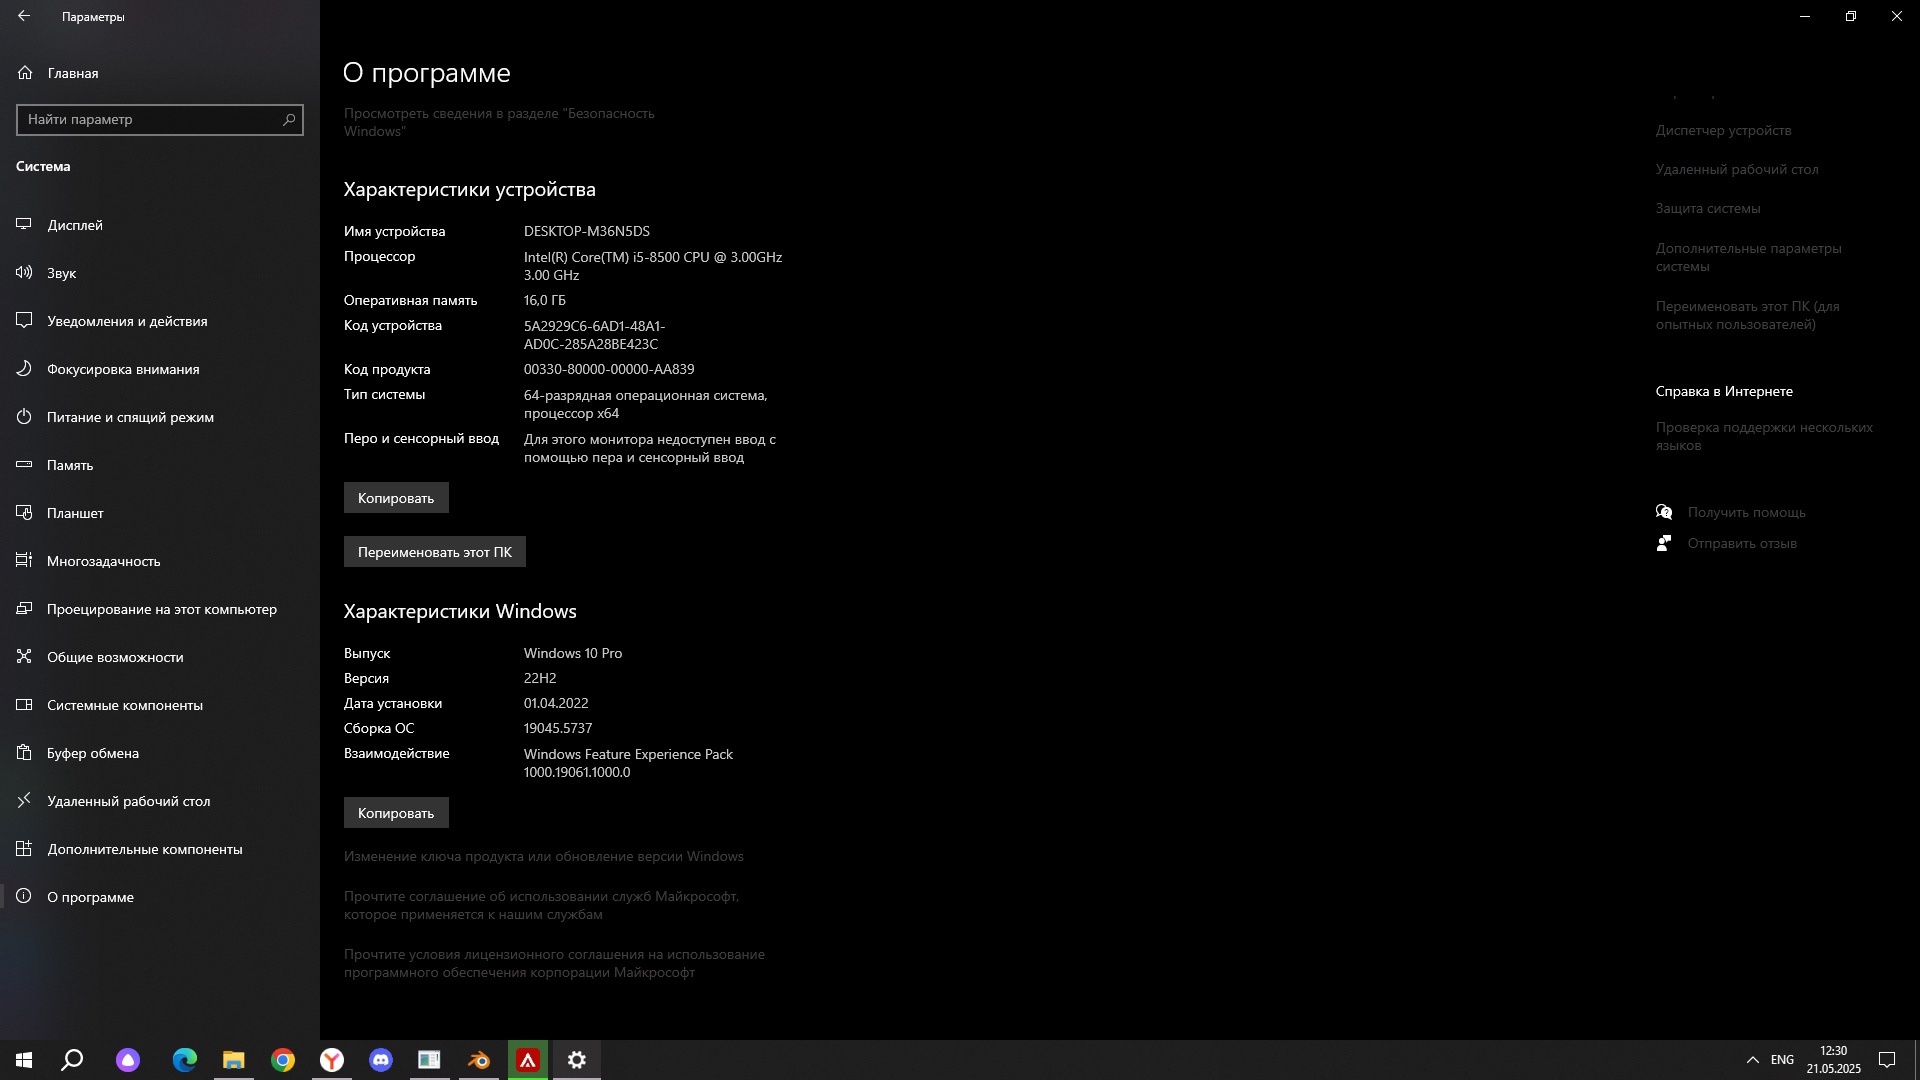
Task: Click the OS build value 19045.5737
Action: pyautogui.click(x=558, y=728)
